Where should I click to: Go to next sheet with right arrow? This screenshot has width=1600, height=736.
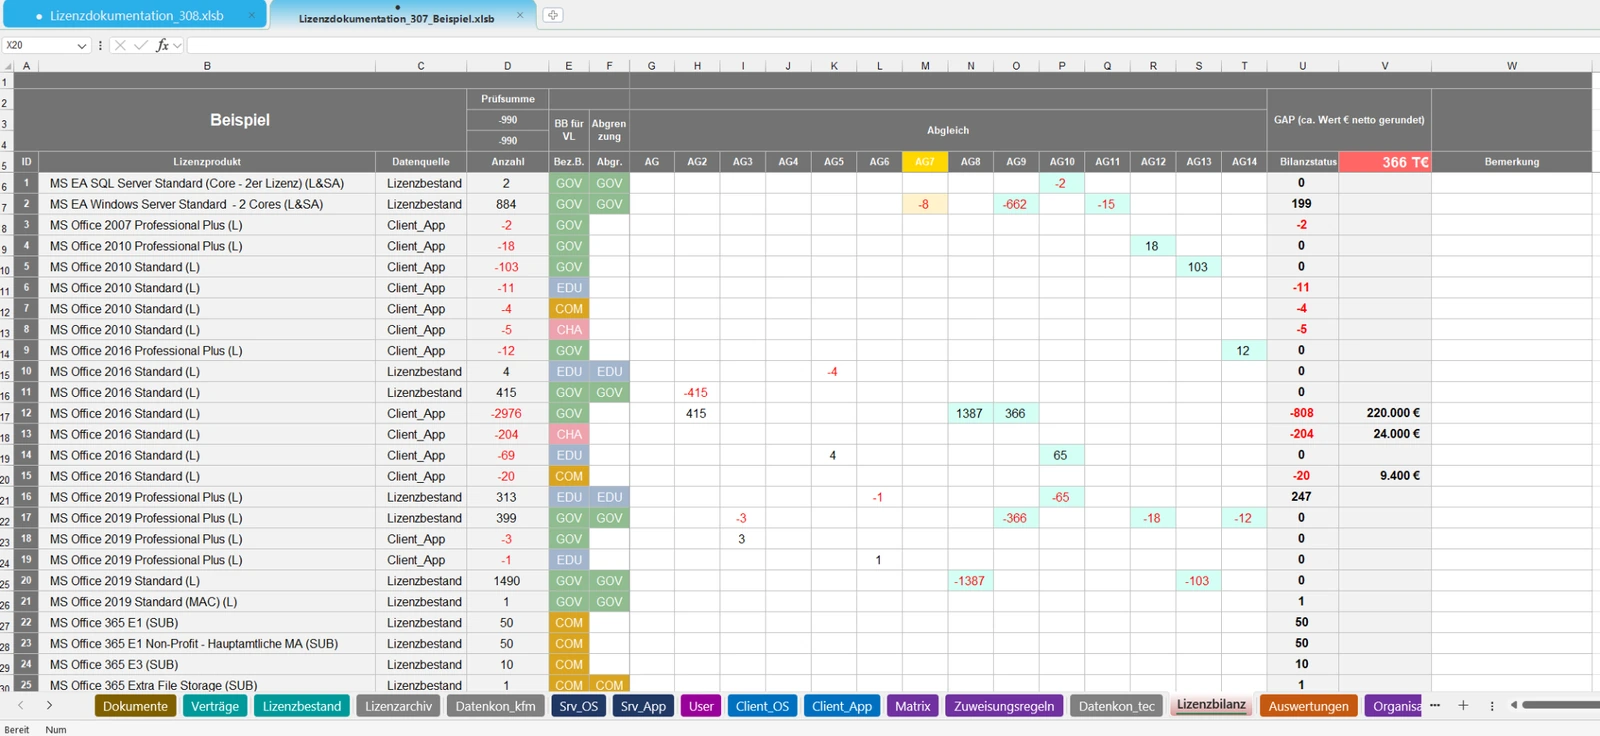pos(49,705)
